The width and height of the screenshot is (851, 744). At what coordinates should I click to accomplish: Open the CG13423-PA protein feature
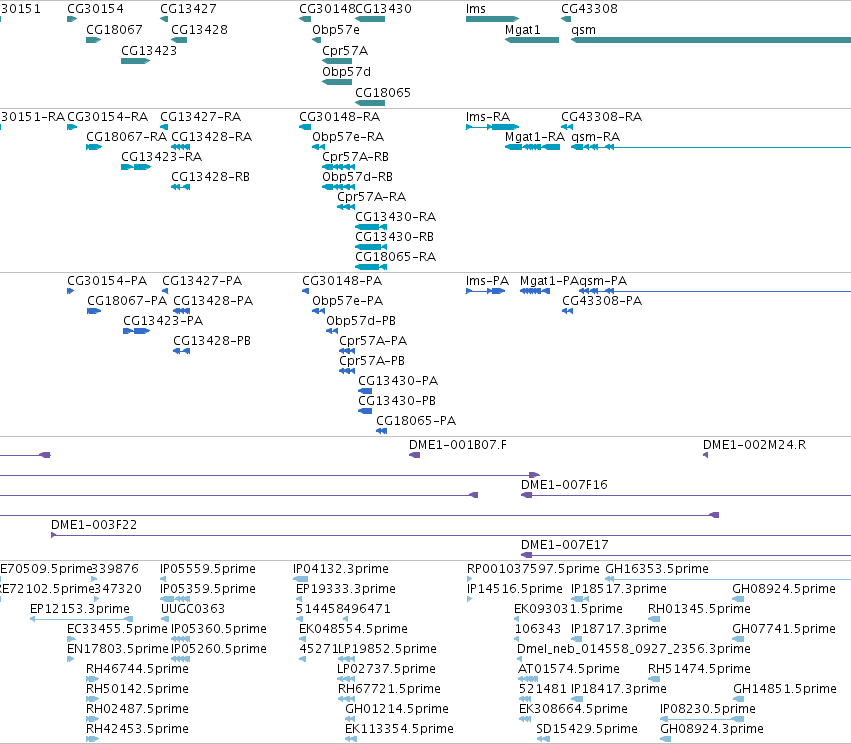coord(136,331)
